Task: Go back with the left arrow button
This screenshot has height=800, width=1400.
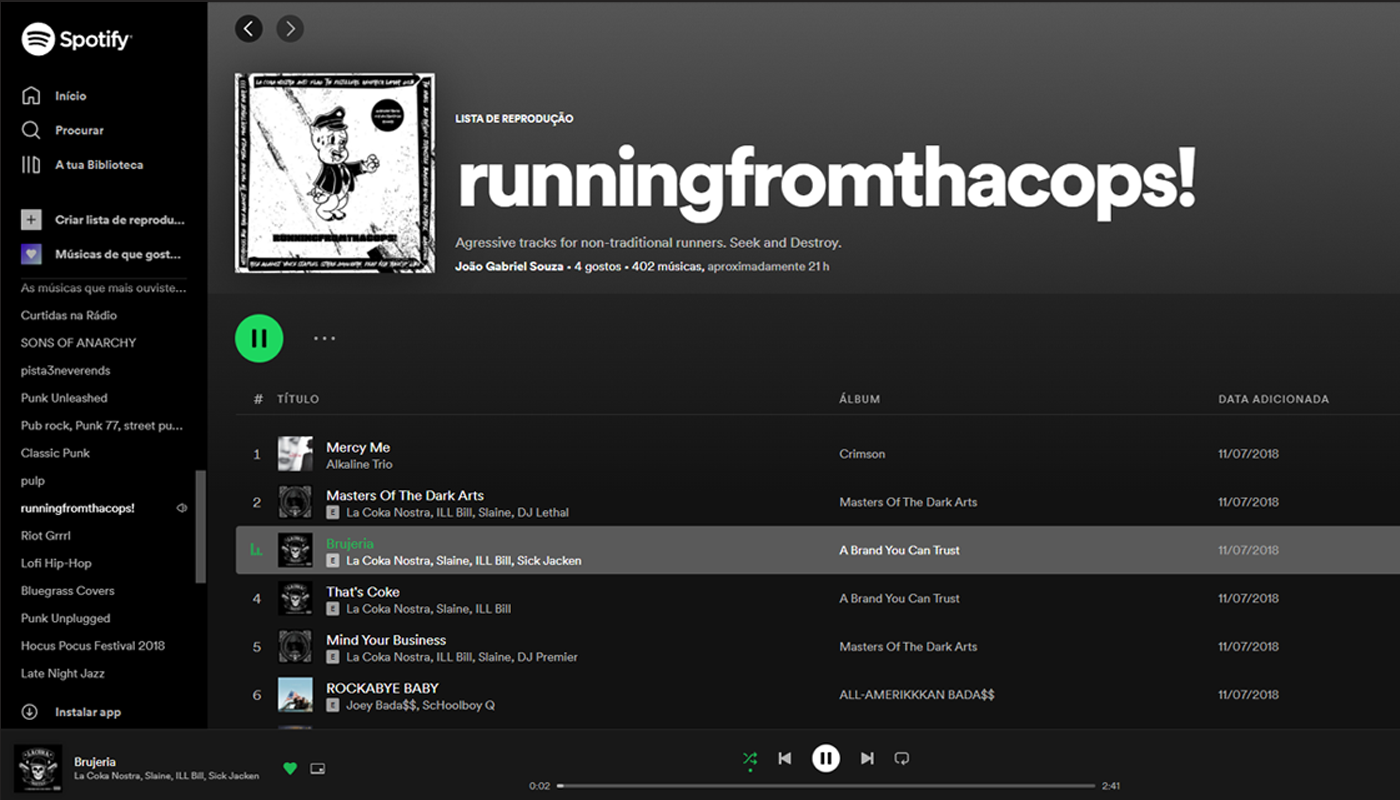Action: click(x=249, y=29)
